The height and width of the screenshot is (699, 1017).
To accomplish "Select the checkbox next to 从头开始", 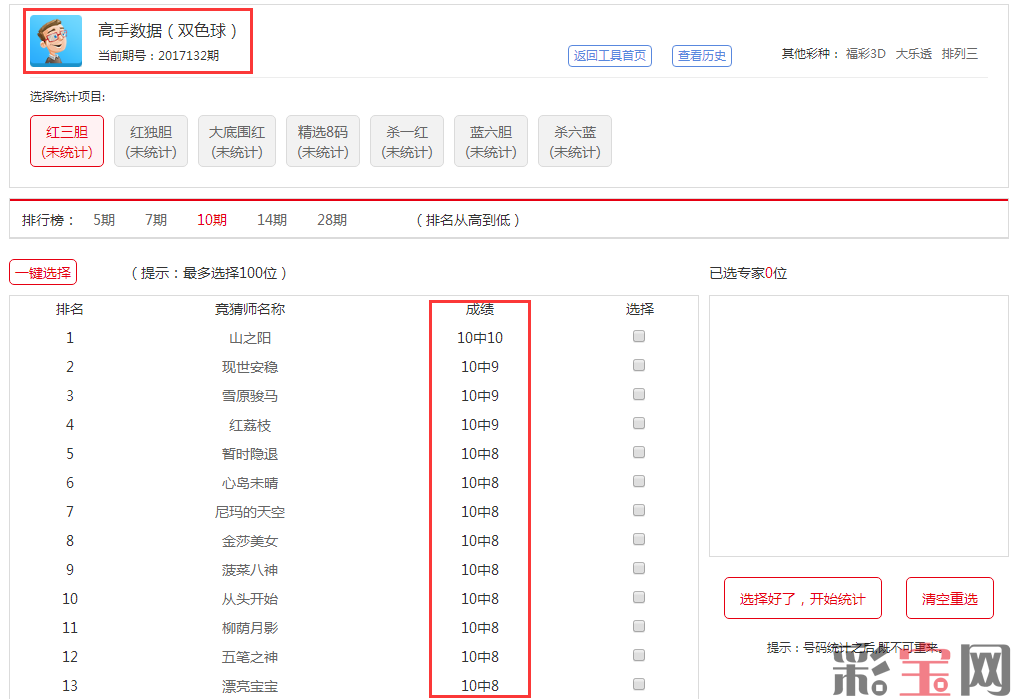I will click(639, 598).
